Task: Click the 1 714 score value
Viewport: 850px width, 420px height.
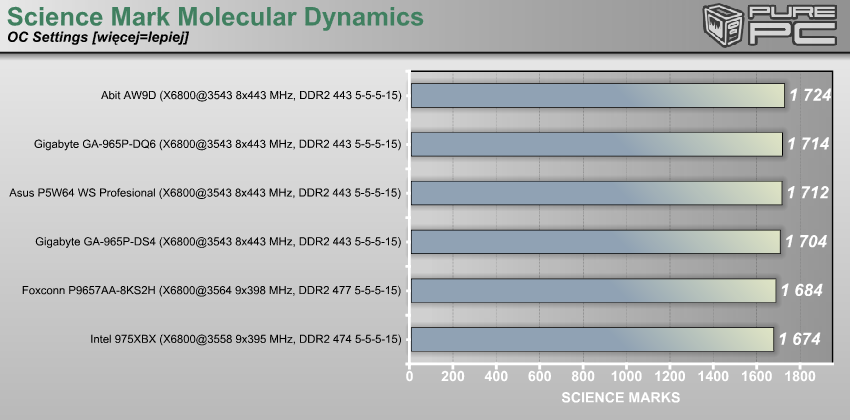Action: [x=808, y=144]
